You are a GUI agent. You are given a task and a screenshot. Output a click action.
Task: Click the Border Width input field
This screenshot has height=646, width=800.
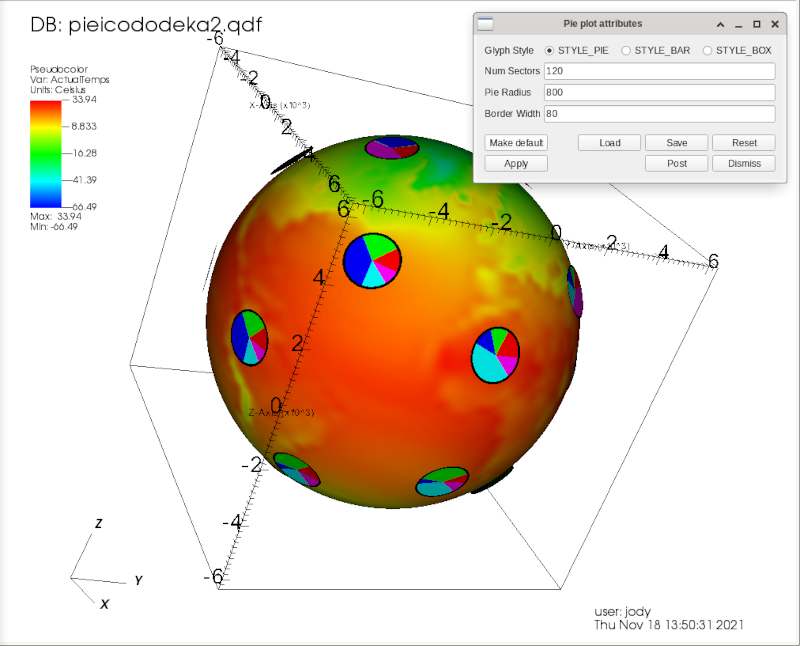point(660,114)
